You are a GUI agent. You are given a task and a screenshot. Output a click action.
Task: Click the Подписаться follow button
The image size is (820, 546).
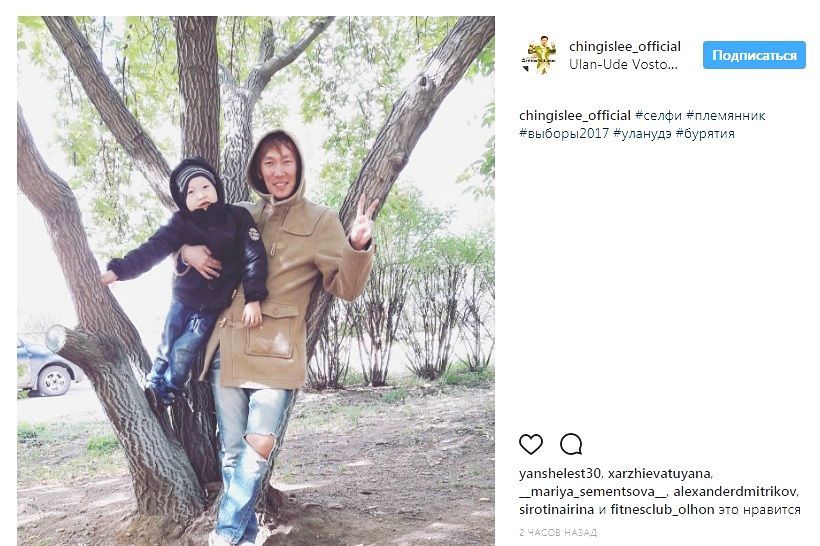pyautogui.click(x=754, y=55)
